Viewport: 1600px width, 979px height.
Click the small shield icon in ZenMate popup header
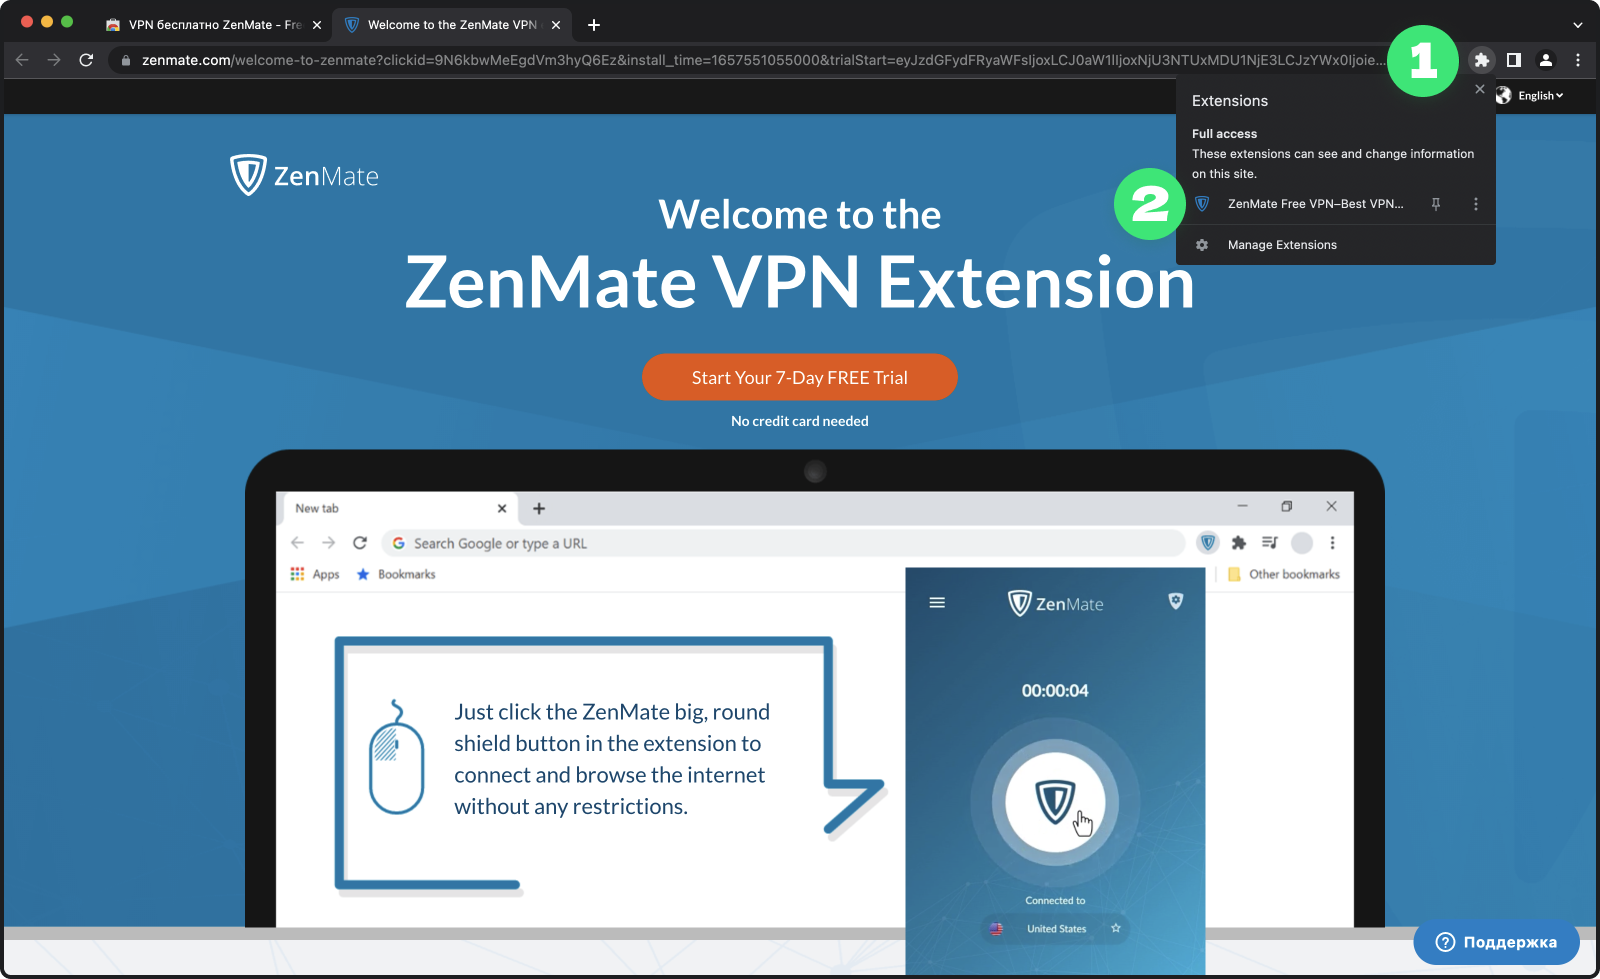(x=1176, y=601)
